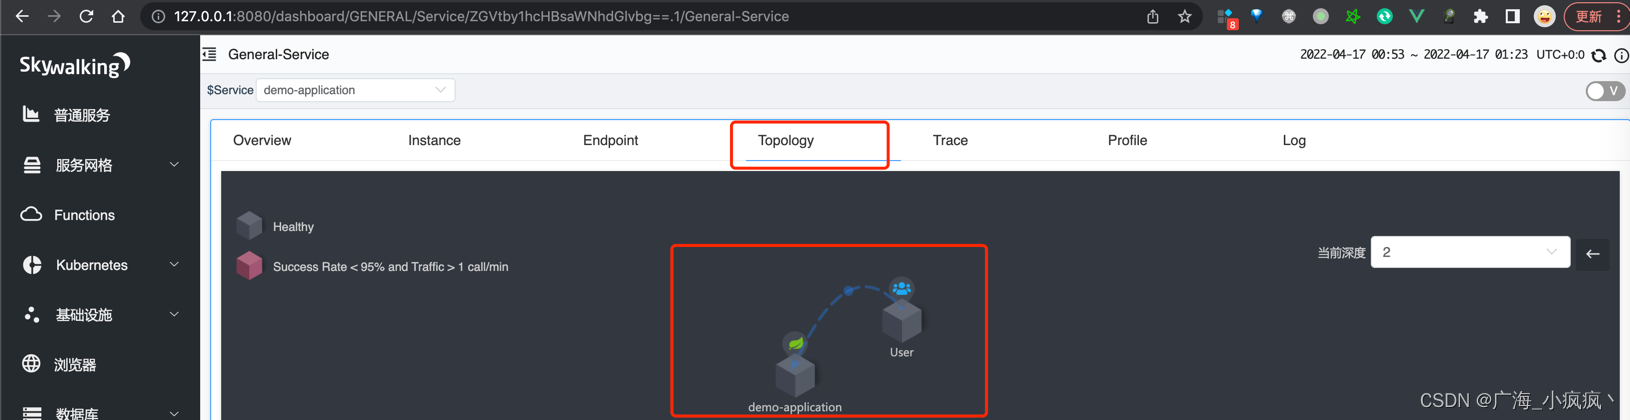Click the Healthy legend cube
This screenshot has width=1630, height=420.
pos(249,226)
